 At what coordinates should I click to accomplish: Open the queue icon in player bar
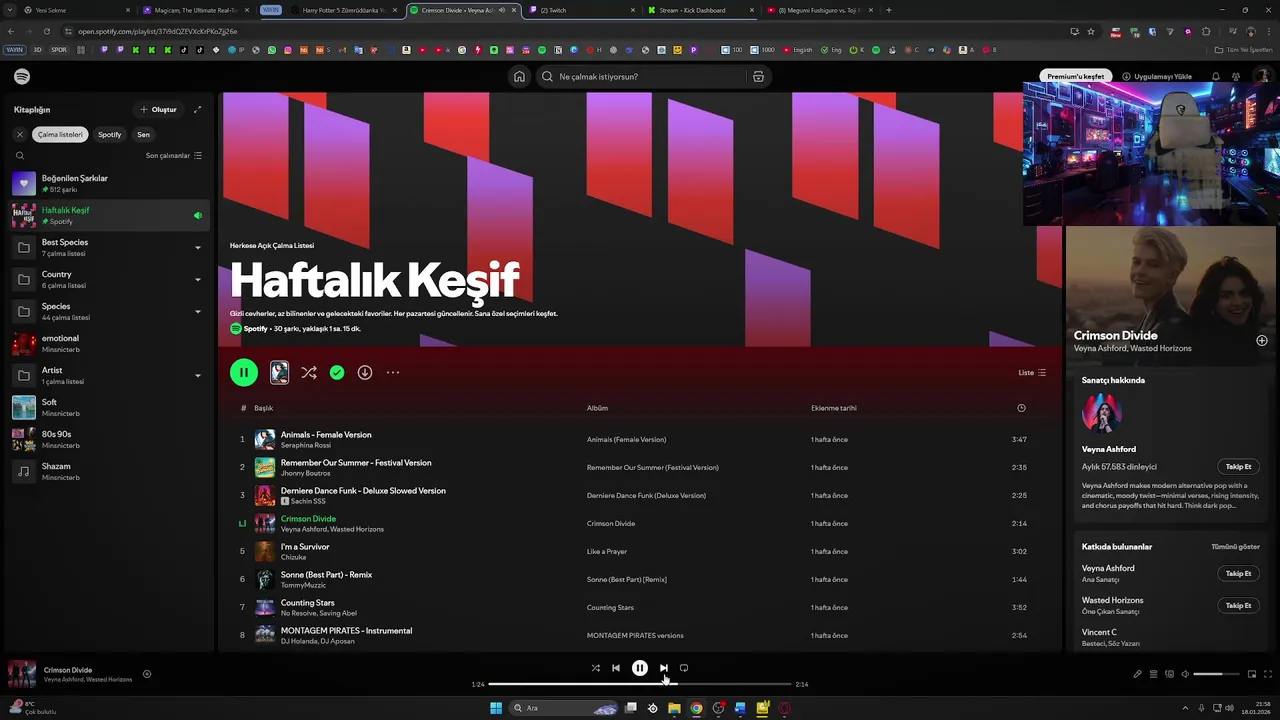(x=1153, y=674)
